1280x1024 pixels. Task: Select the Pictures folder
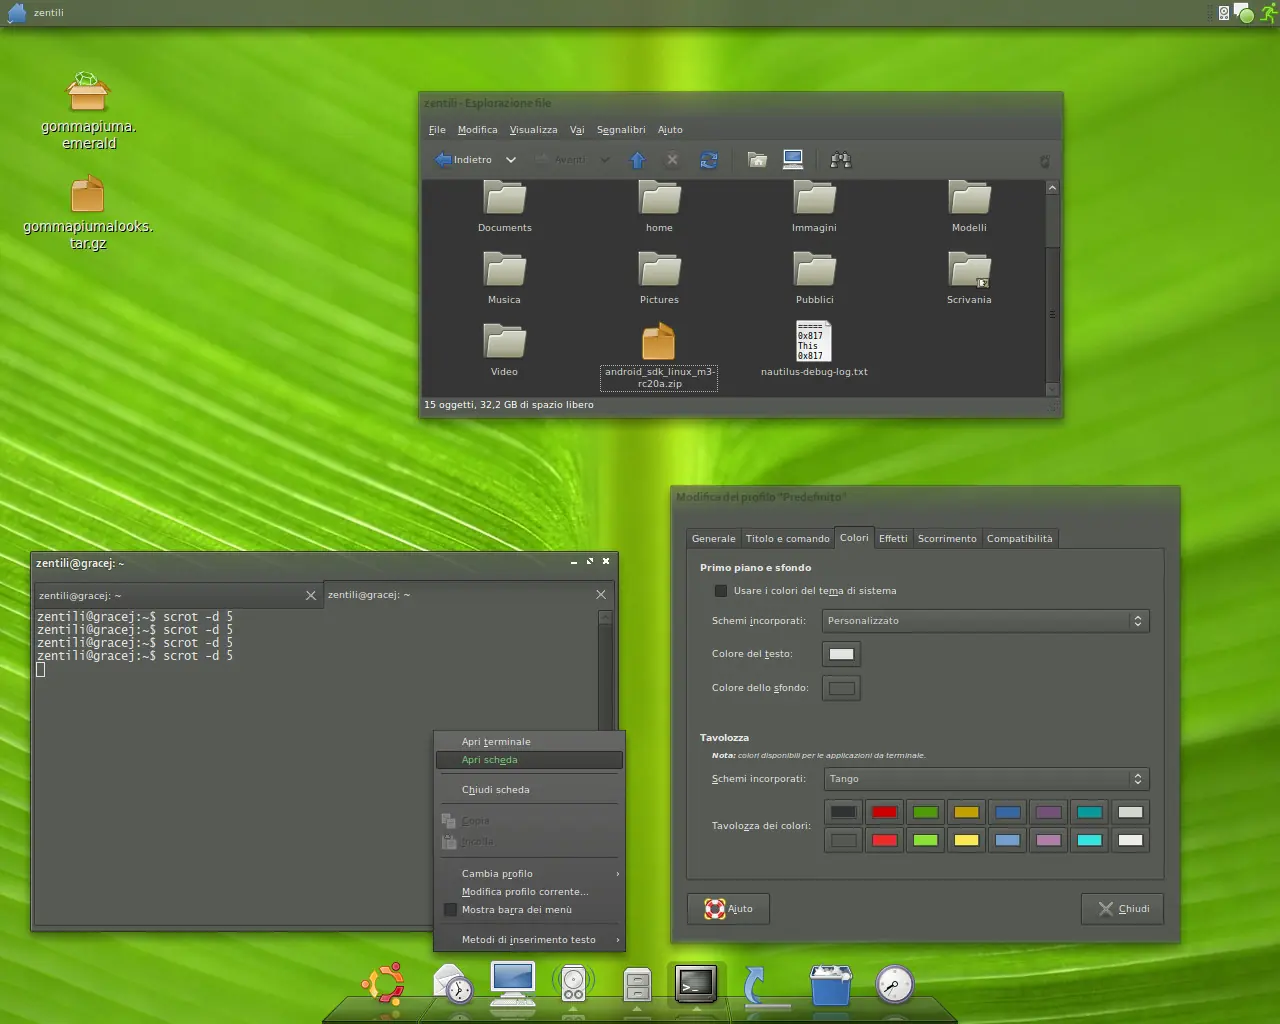coord(659,278)
